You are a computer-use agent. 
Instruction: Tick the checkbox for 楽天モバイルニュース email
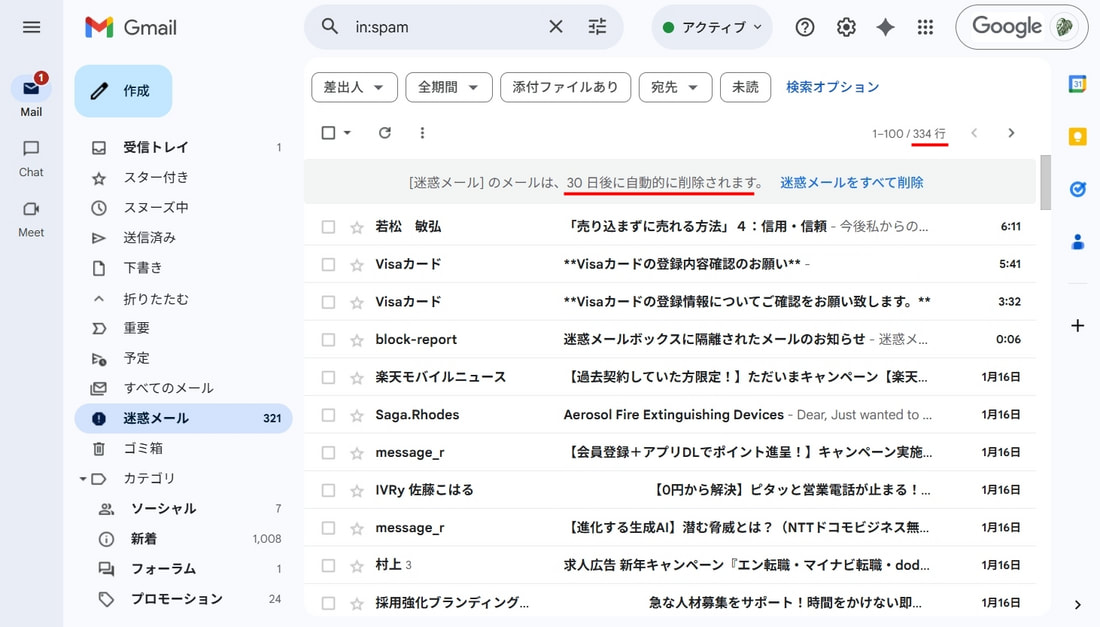pyautogui.click(x=328, y=377)
